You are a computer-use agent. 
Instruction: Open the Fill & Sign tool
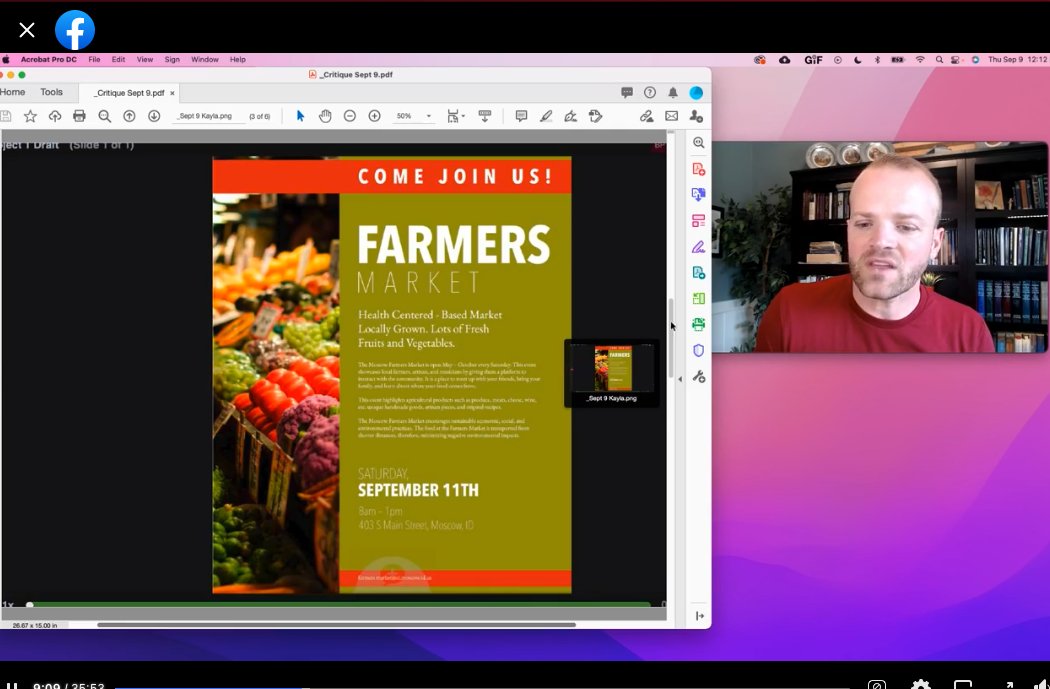tap(698, 246)
